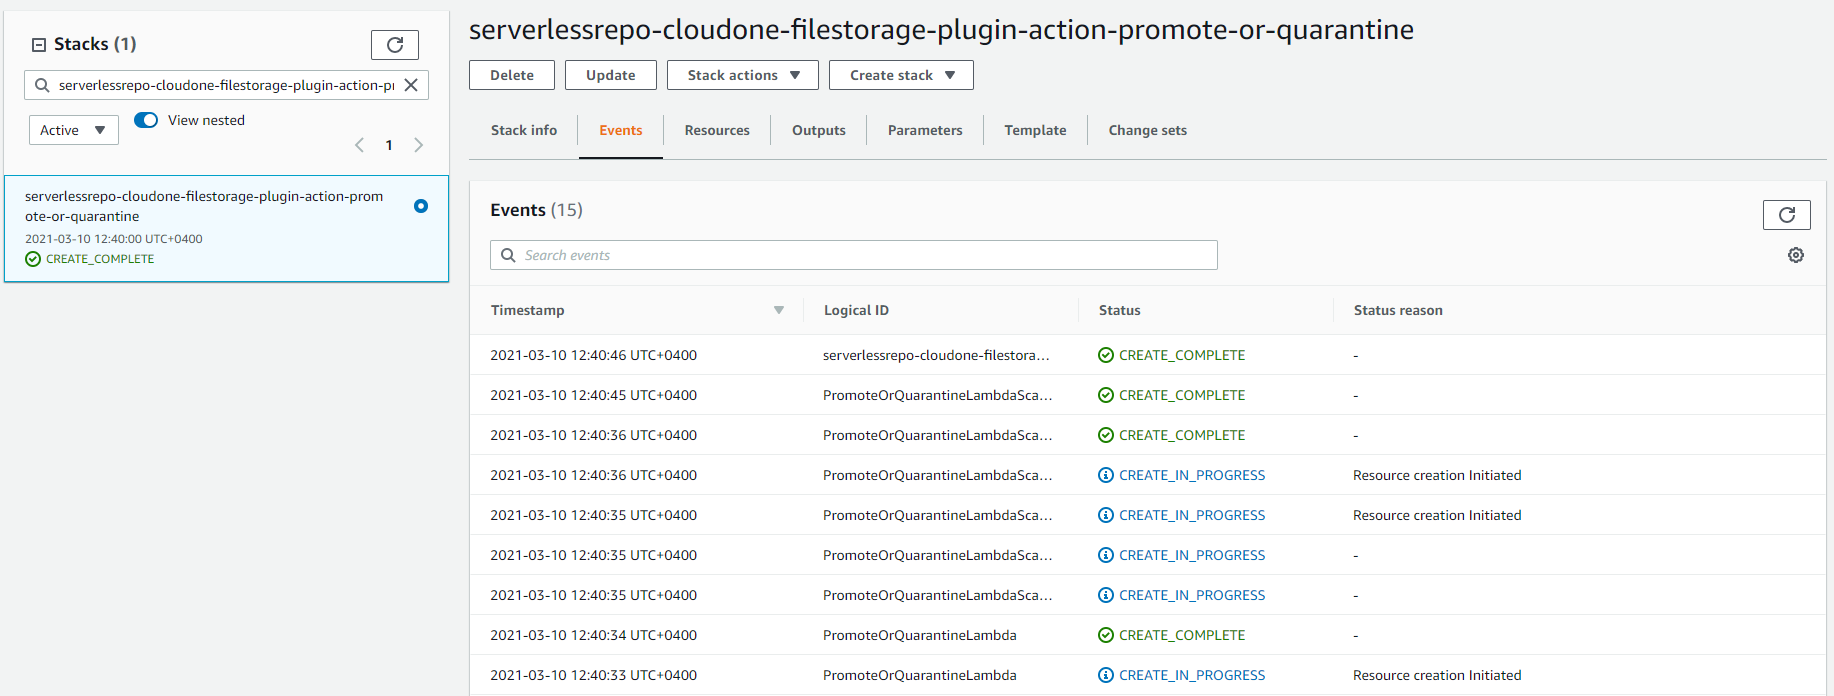The width and height of the screenshot is (1834, 696).
Task: Focus the Search events field
Action: pyautogui.click(x=854, y=255)
